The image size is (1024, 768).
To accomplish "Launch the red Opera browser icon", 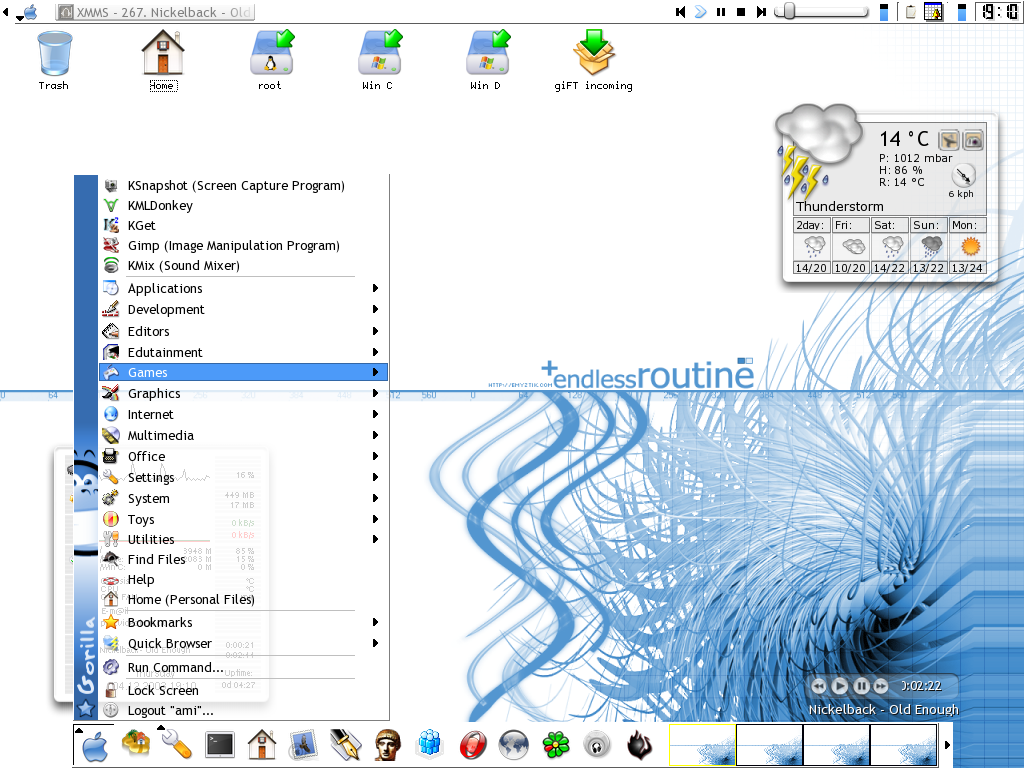I will tap(472, 744).
